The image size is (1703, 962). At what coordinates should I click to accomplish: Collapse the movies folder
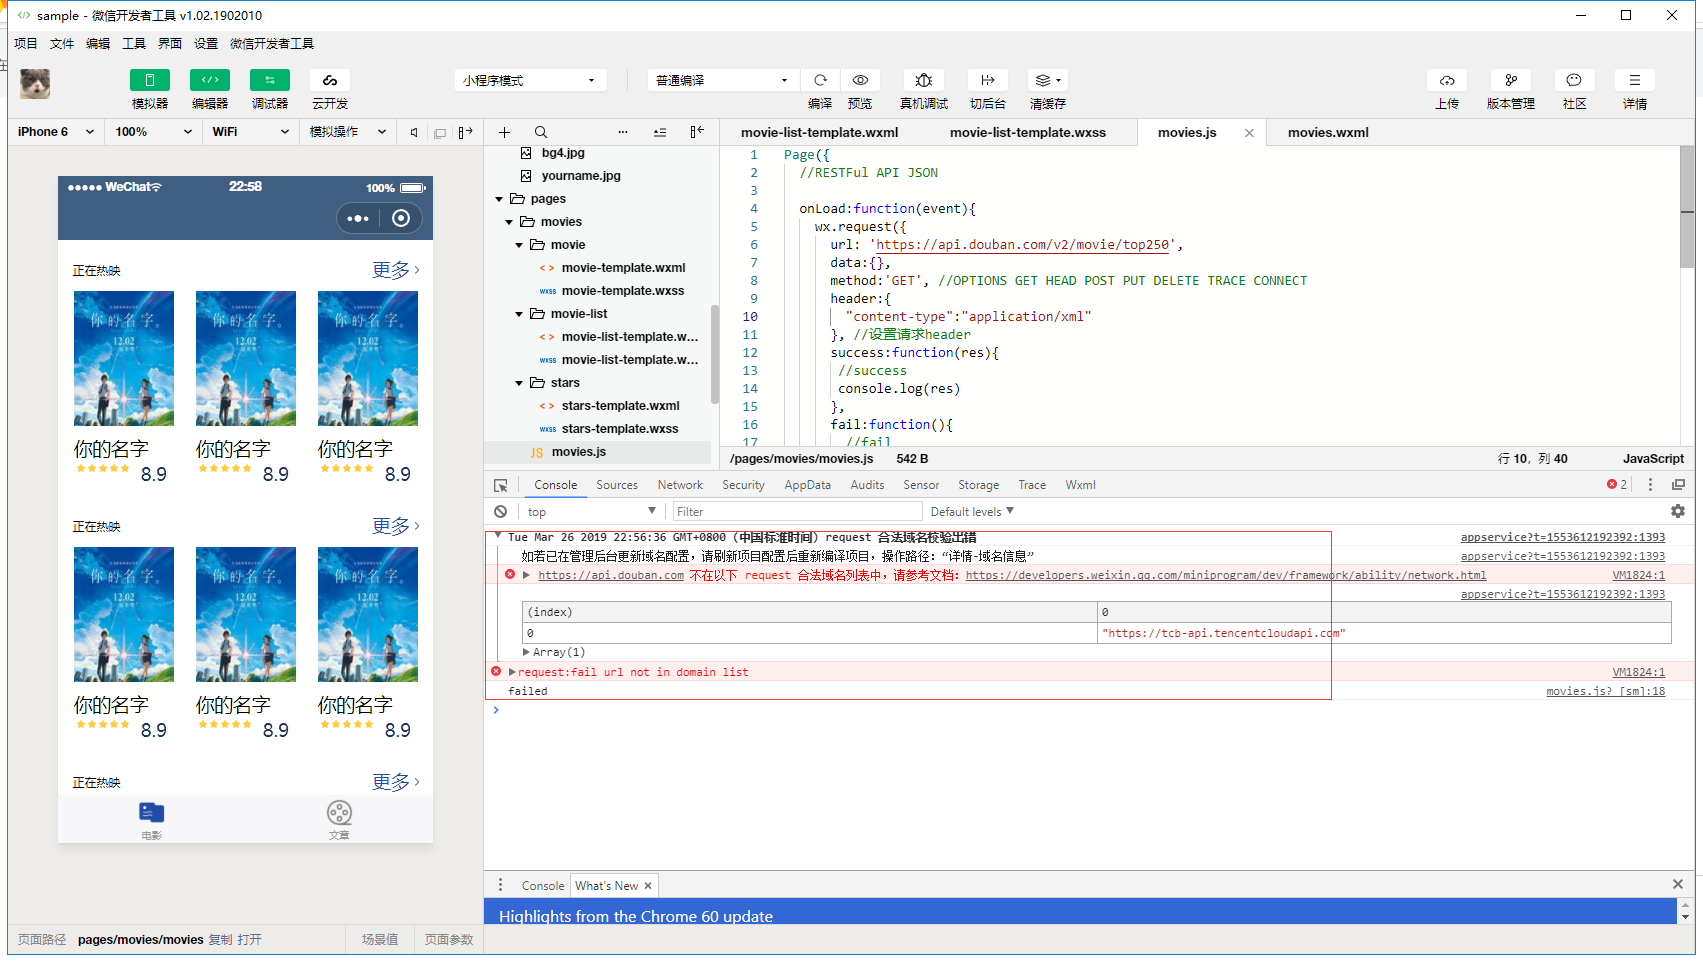click(509, 222)
